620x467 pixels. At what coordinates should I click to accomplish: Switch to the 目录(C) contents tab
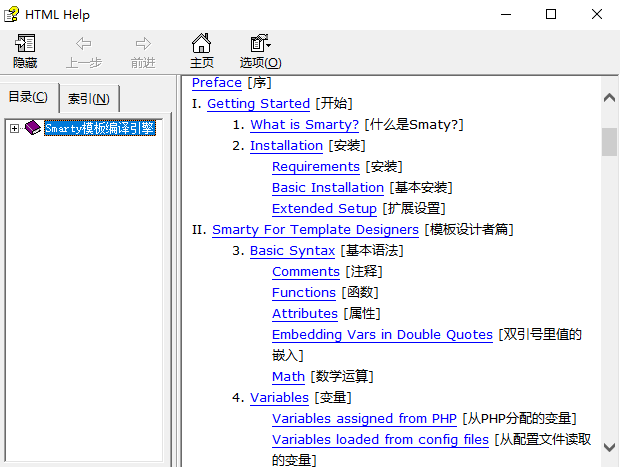click(x=29, y=97)
